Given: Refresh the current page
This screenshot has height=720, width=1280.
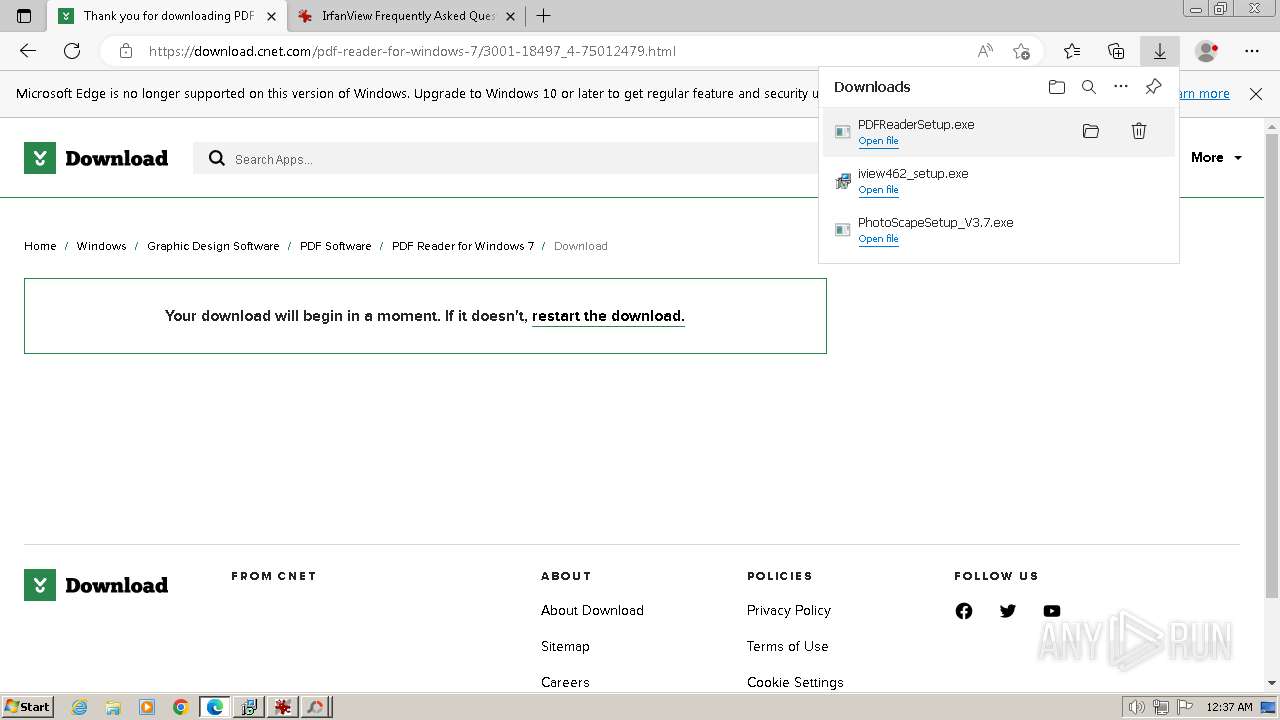Looking at the screenshot, I should click(x=72, y=51).
